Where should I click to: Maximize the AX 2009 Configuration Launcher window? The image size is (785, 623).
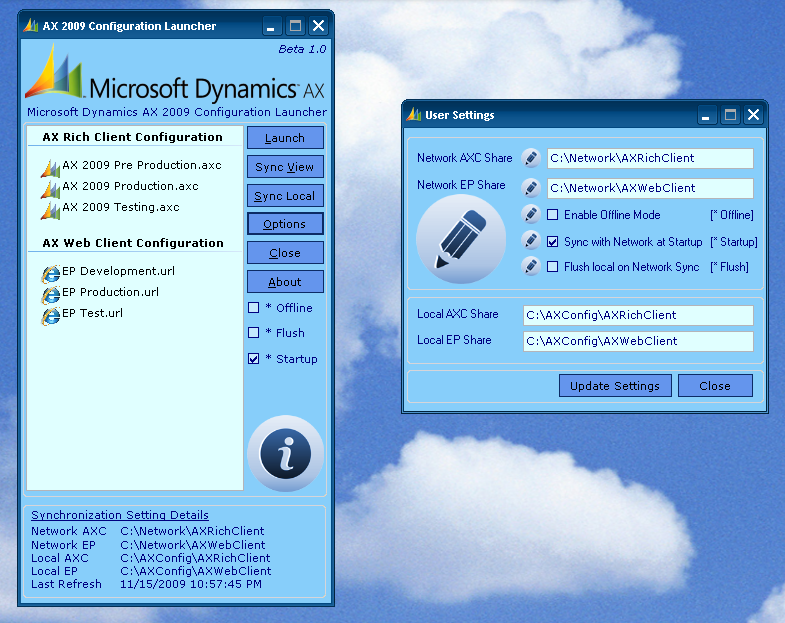[295, 26]
